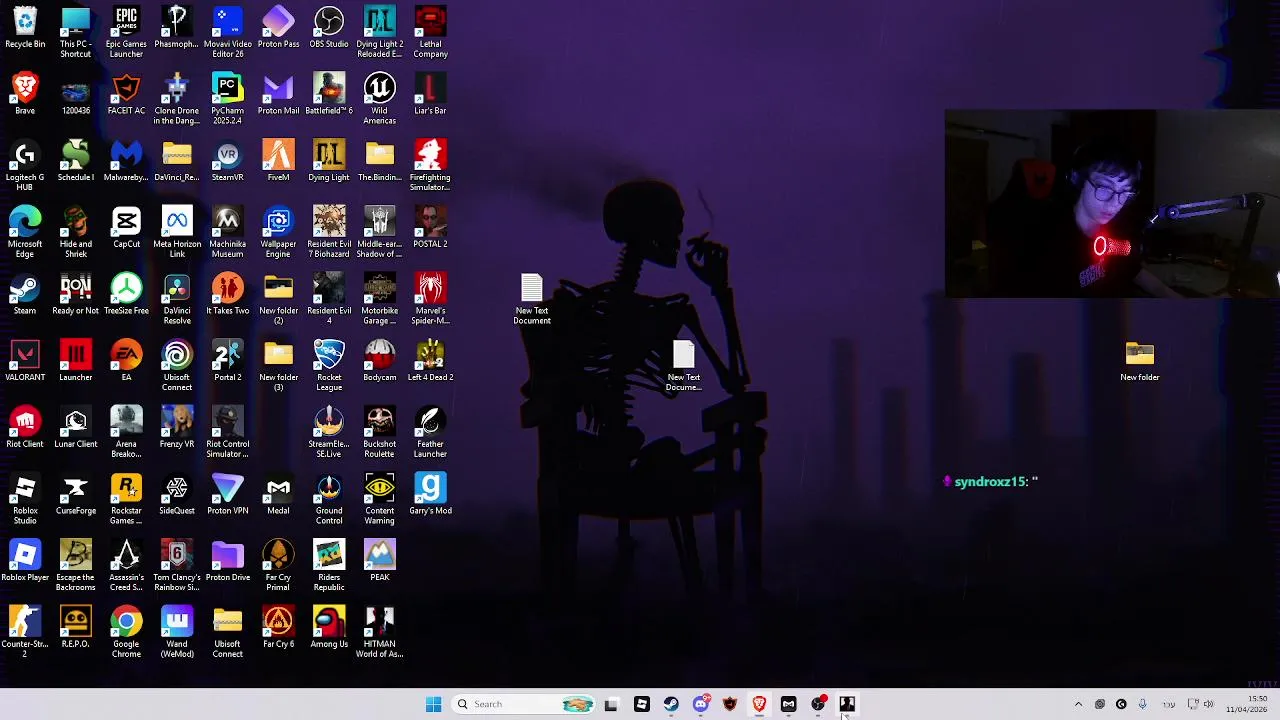This screenshot has height=720, width=1280.
Task: Select It Takes Two desktop icon
Action: (228, 295)
